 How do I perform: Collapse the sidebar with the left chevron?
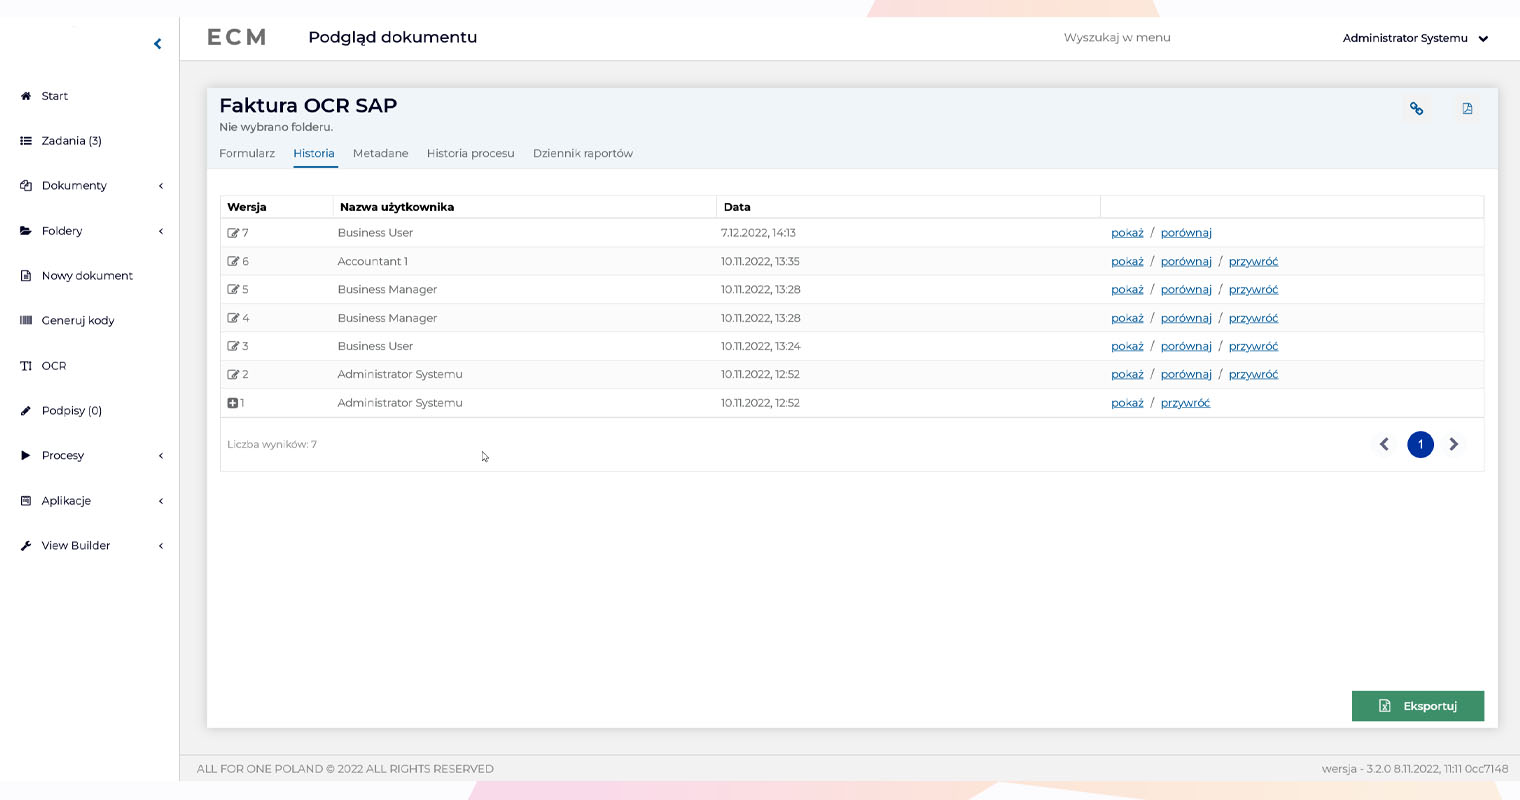157,44
